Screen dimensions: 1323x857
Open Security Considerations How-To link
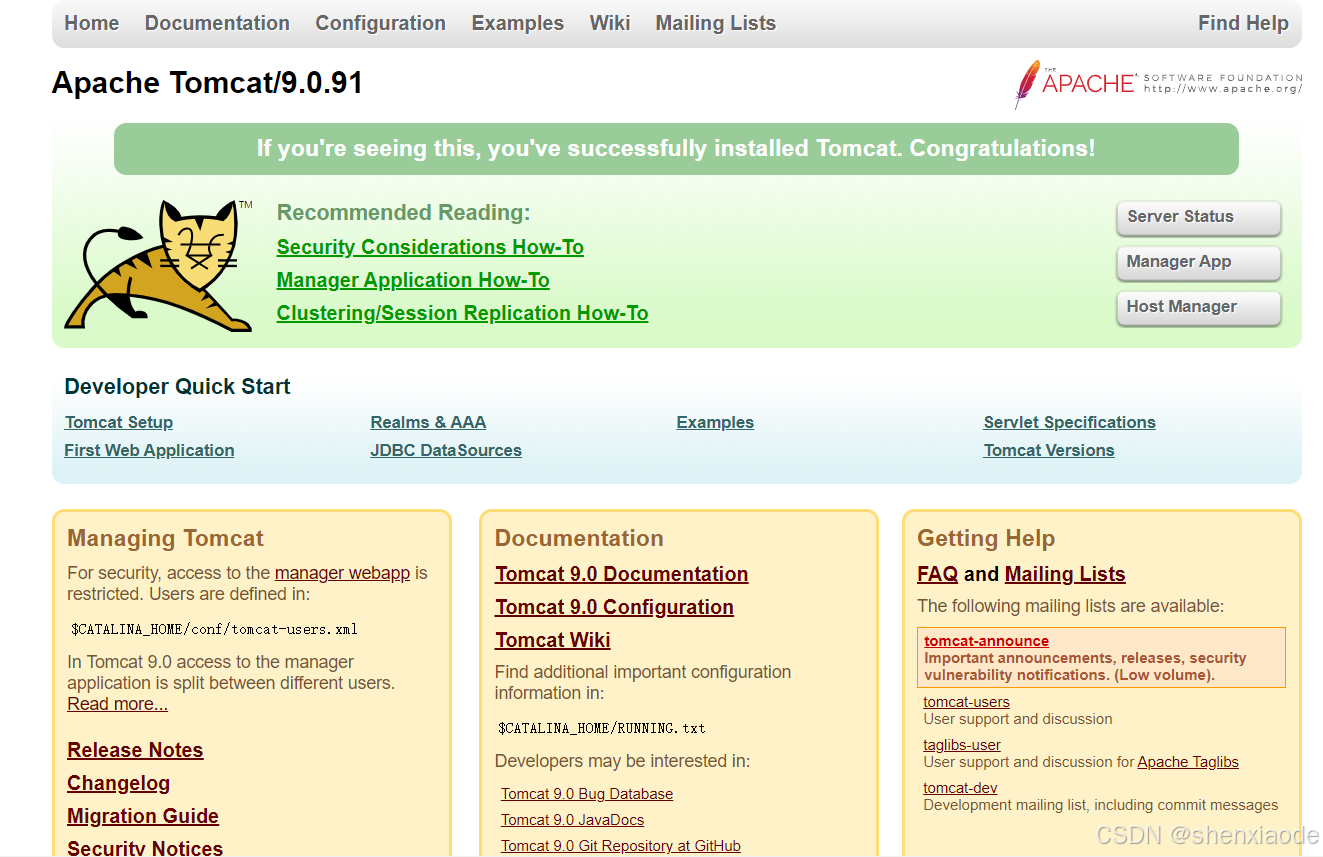(x=430, y=247)
